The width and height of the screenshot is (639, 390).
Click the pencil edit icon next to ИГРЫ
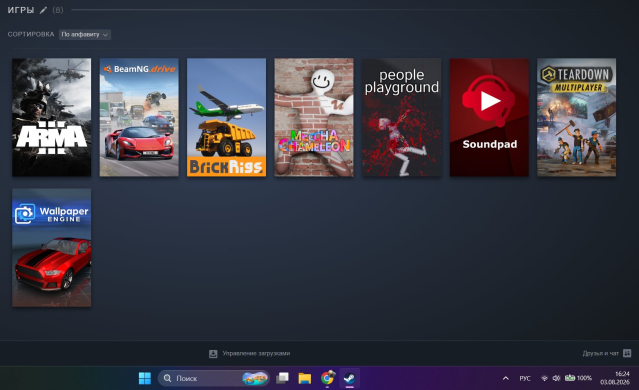[43, 10]
